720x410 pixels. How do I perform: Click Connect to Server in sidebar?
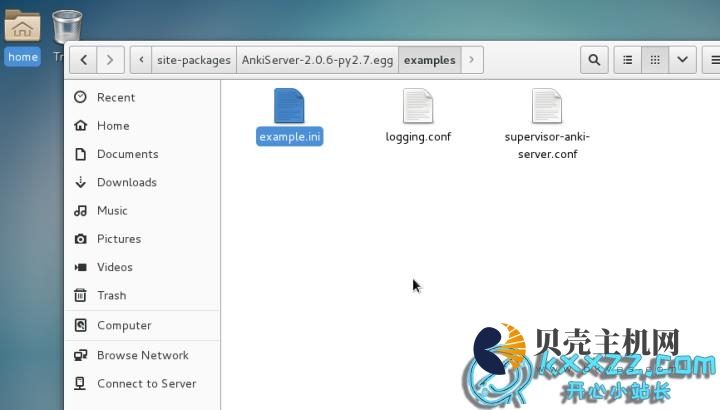click(x=146, y=384)
